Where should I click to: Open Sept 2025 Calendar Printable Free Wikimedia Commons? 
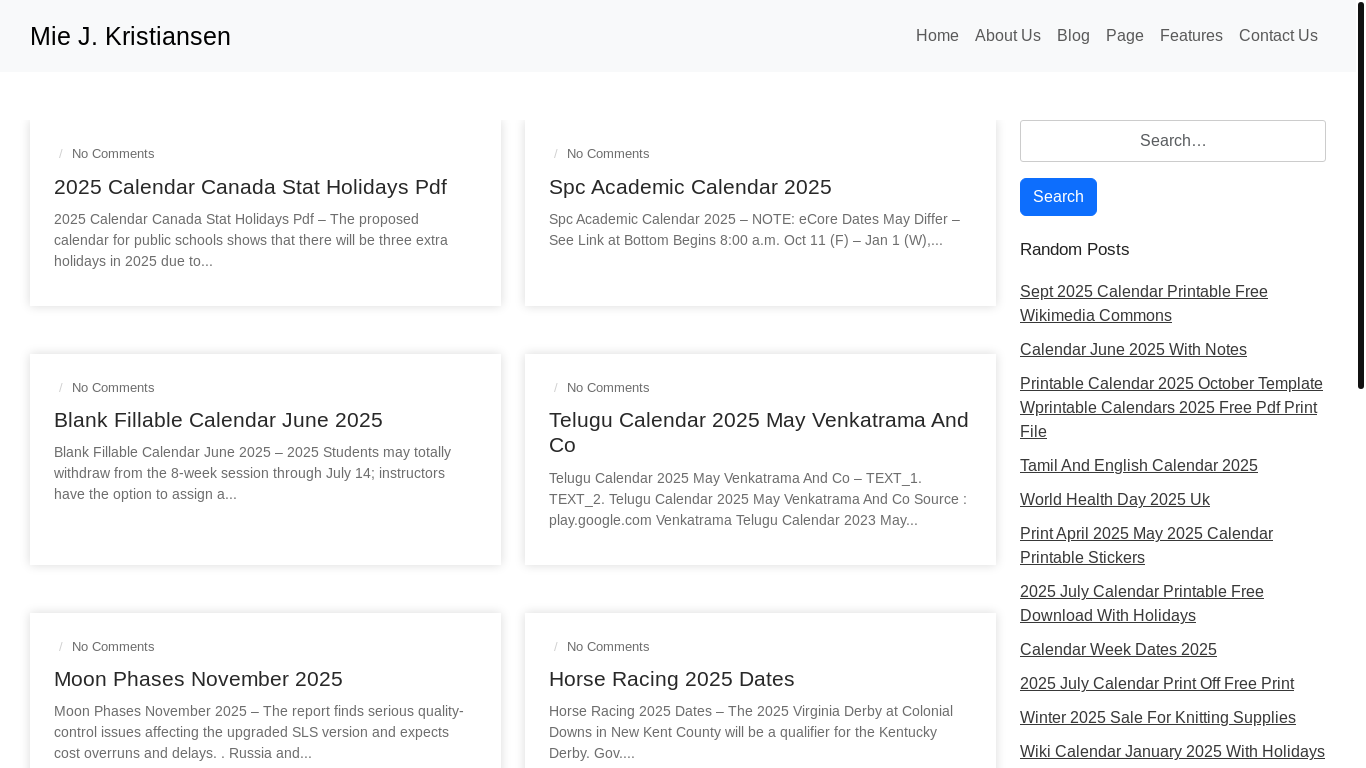click(x=1144, y=304)
